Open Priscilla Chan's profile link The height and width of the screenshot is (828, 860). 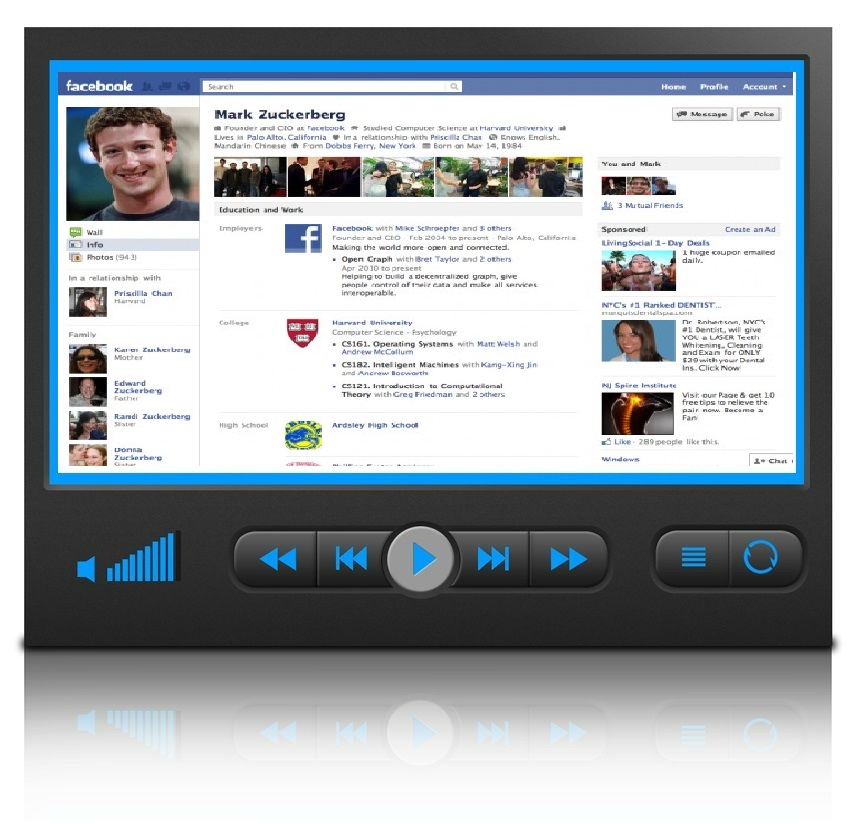pos(143,293)
